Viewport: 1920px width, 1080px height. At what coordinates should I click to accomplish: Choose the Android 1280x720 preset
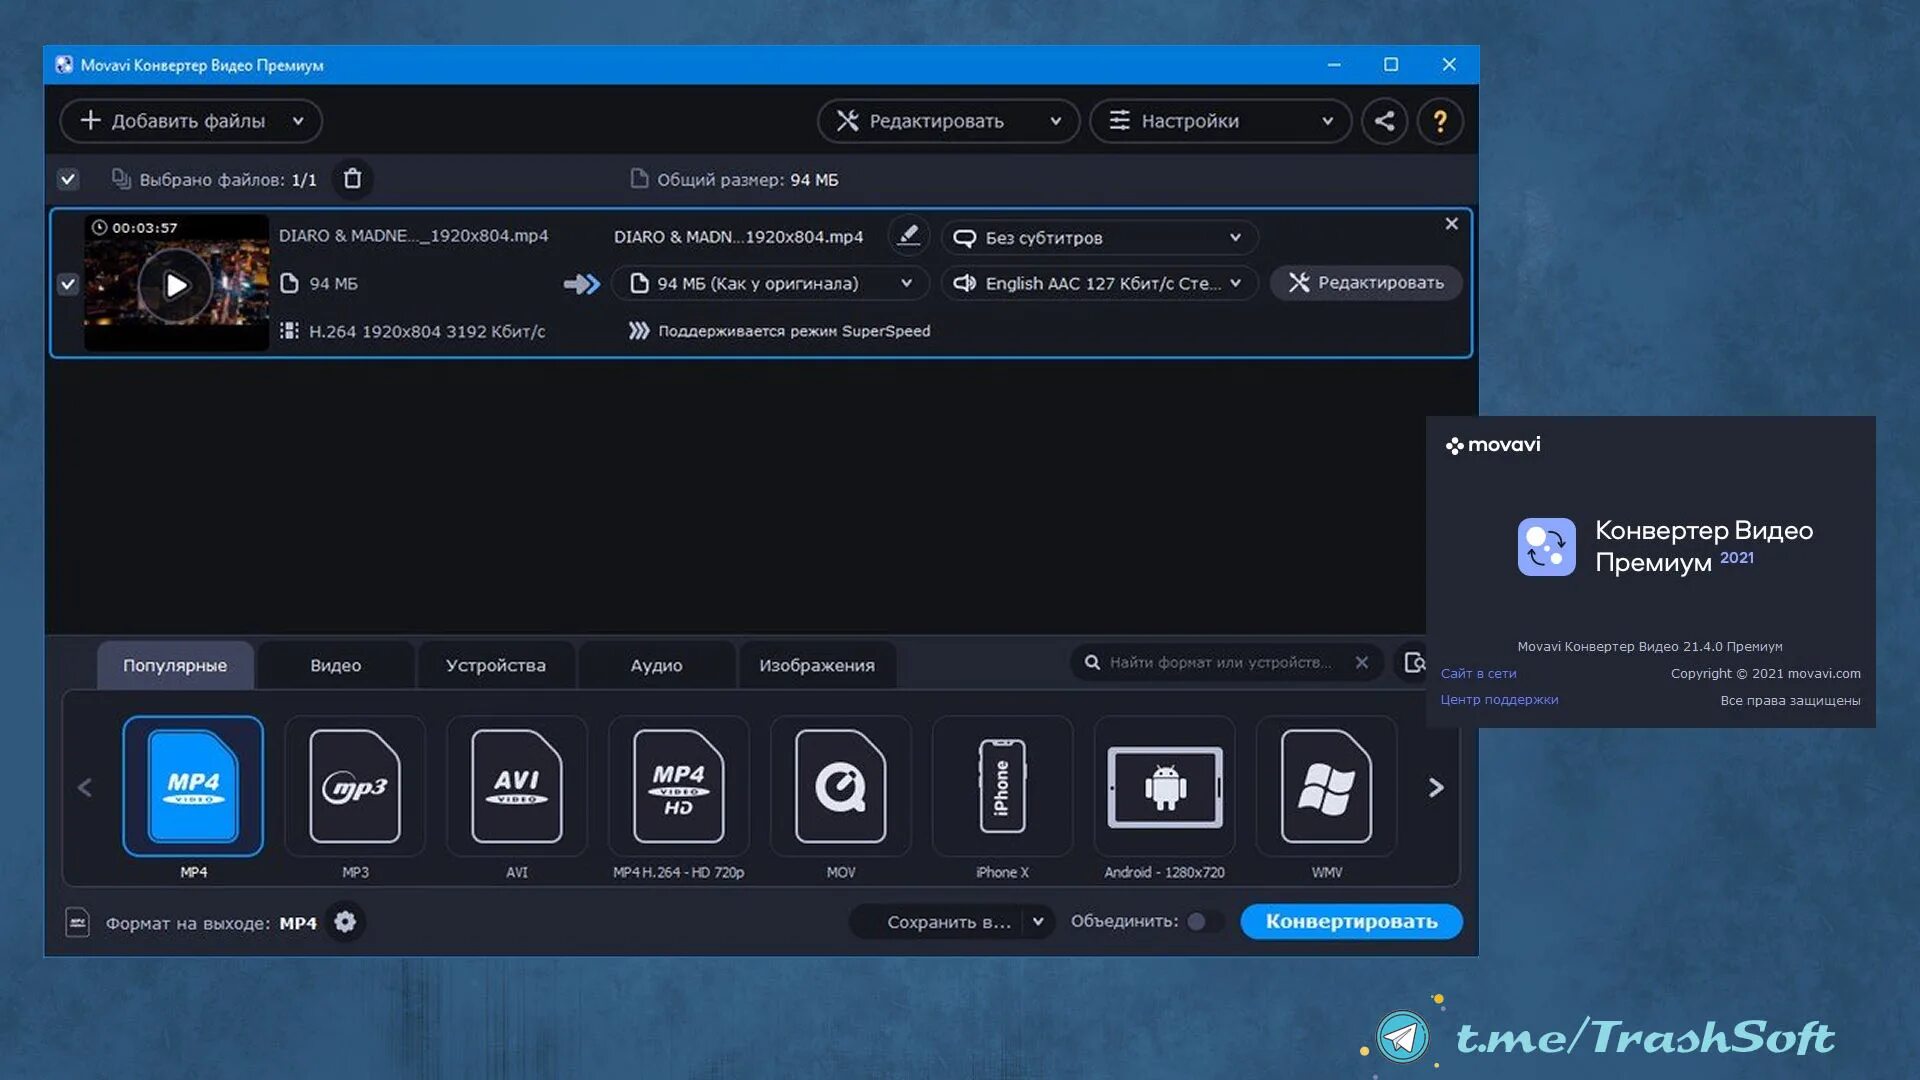point(1165,786)
